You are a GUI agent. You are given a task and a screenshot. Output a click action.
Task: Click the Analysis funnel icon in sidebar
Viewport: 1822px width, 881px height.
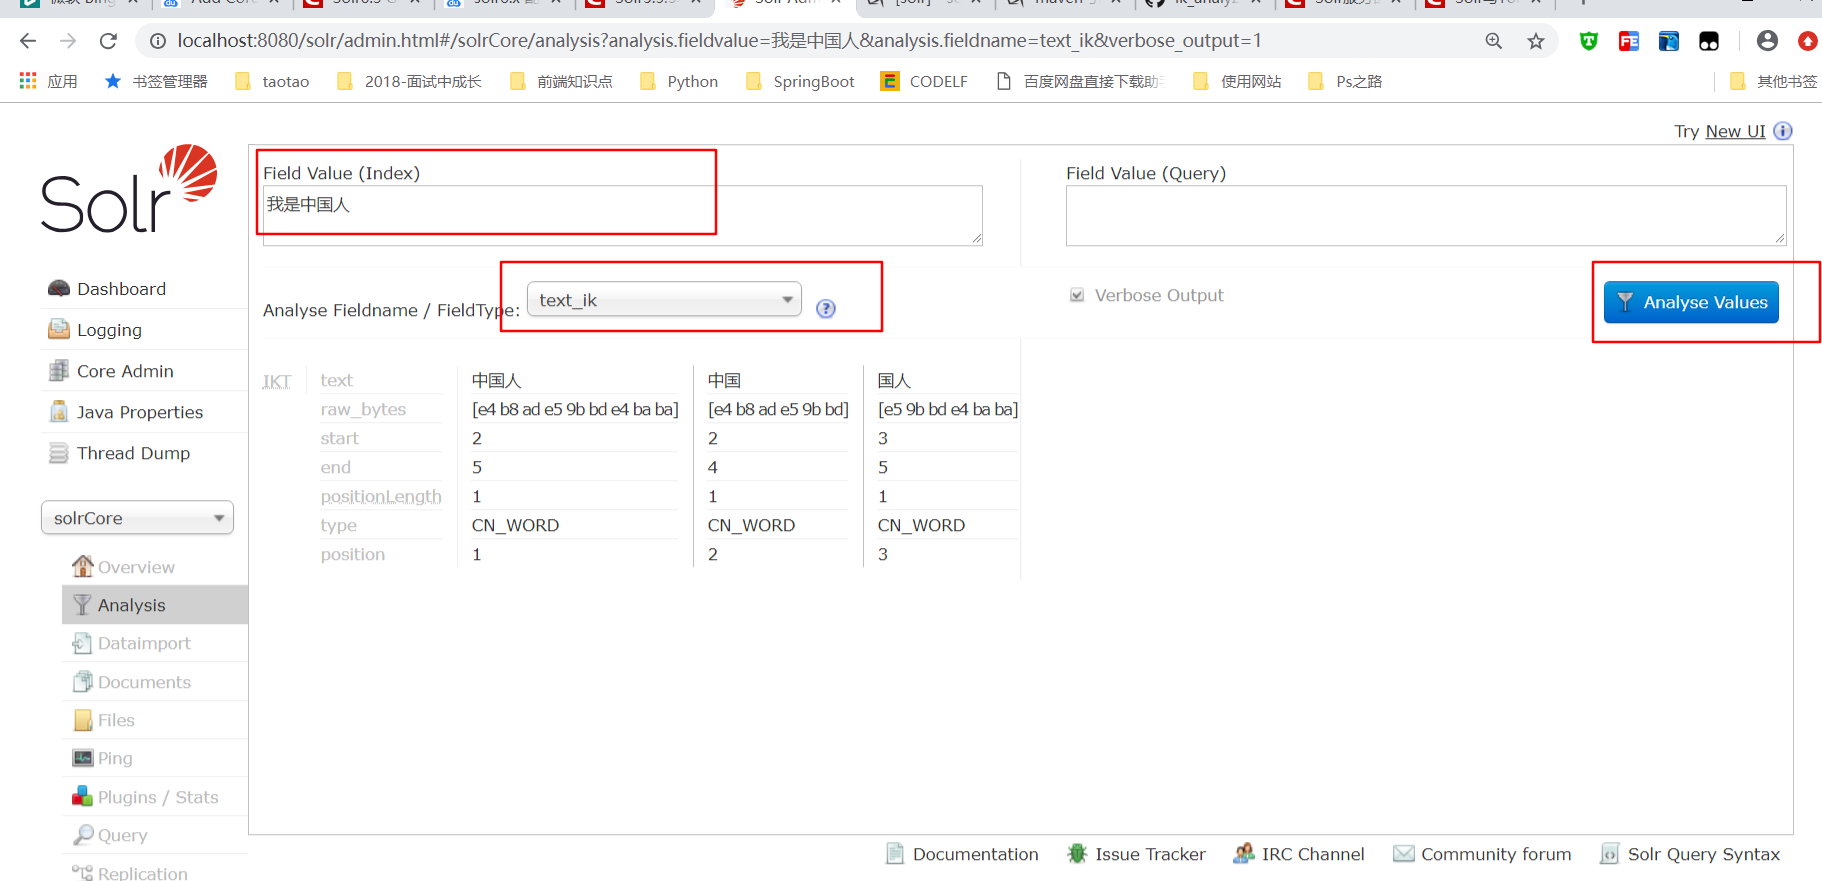[x=83, y=604]
